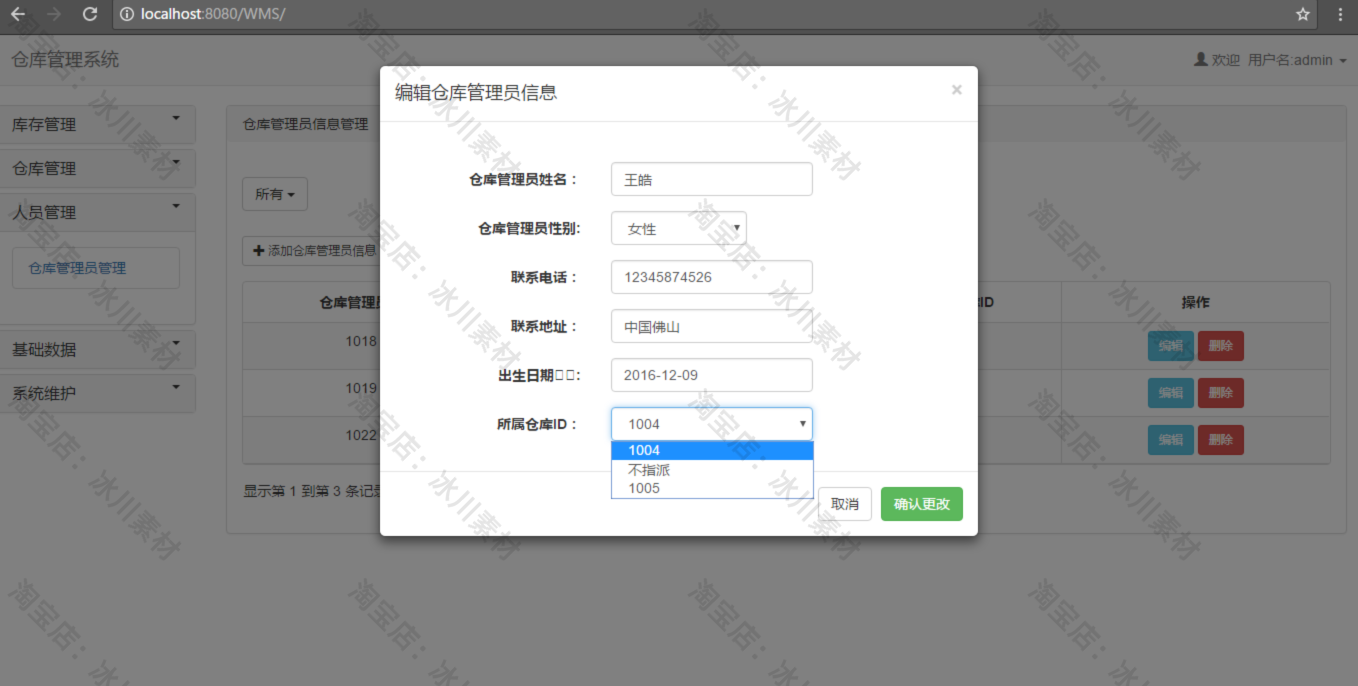The image size is (1358, 686).
Task: Edit the row with ID 1019
Action: coord(1170,393)
